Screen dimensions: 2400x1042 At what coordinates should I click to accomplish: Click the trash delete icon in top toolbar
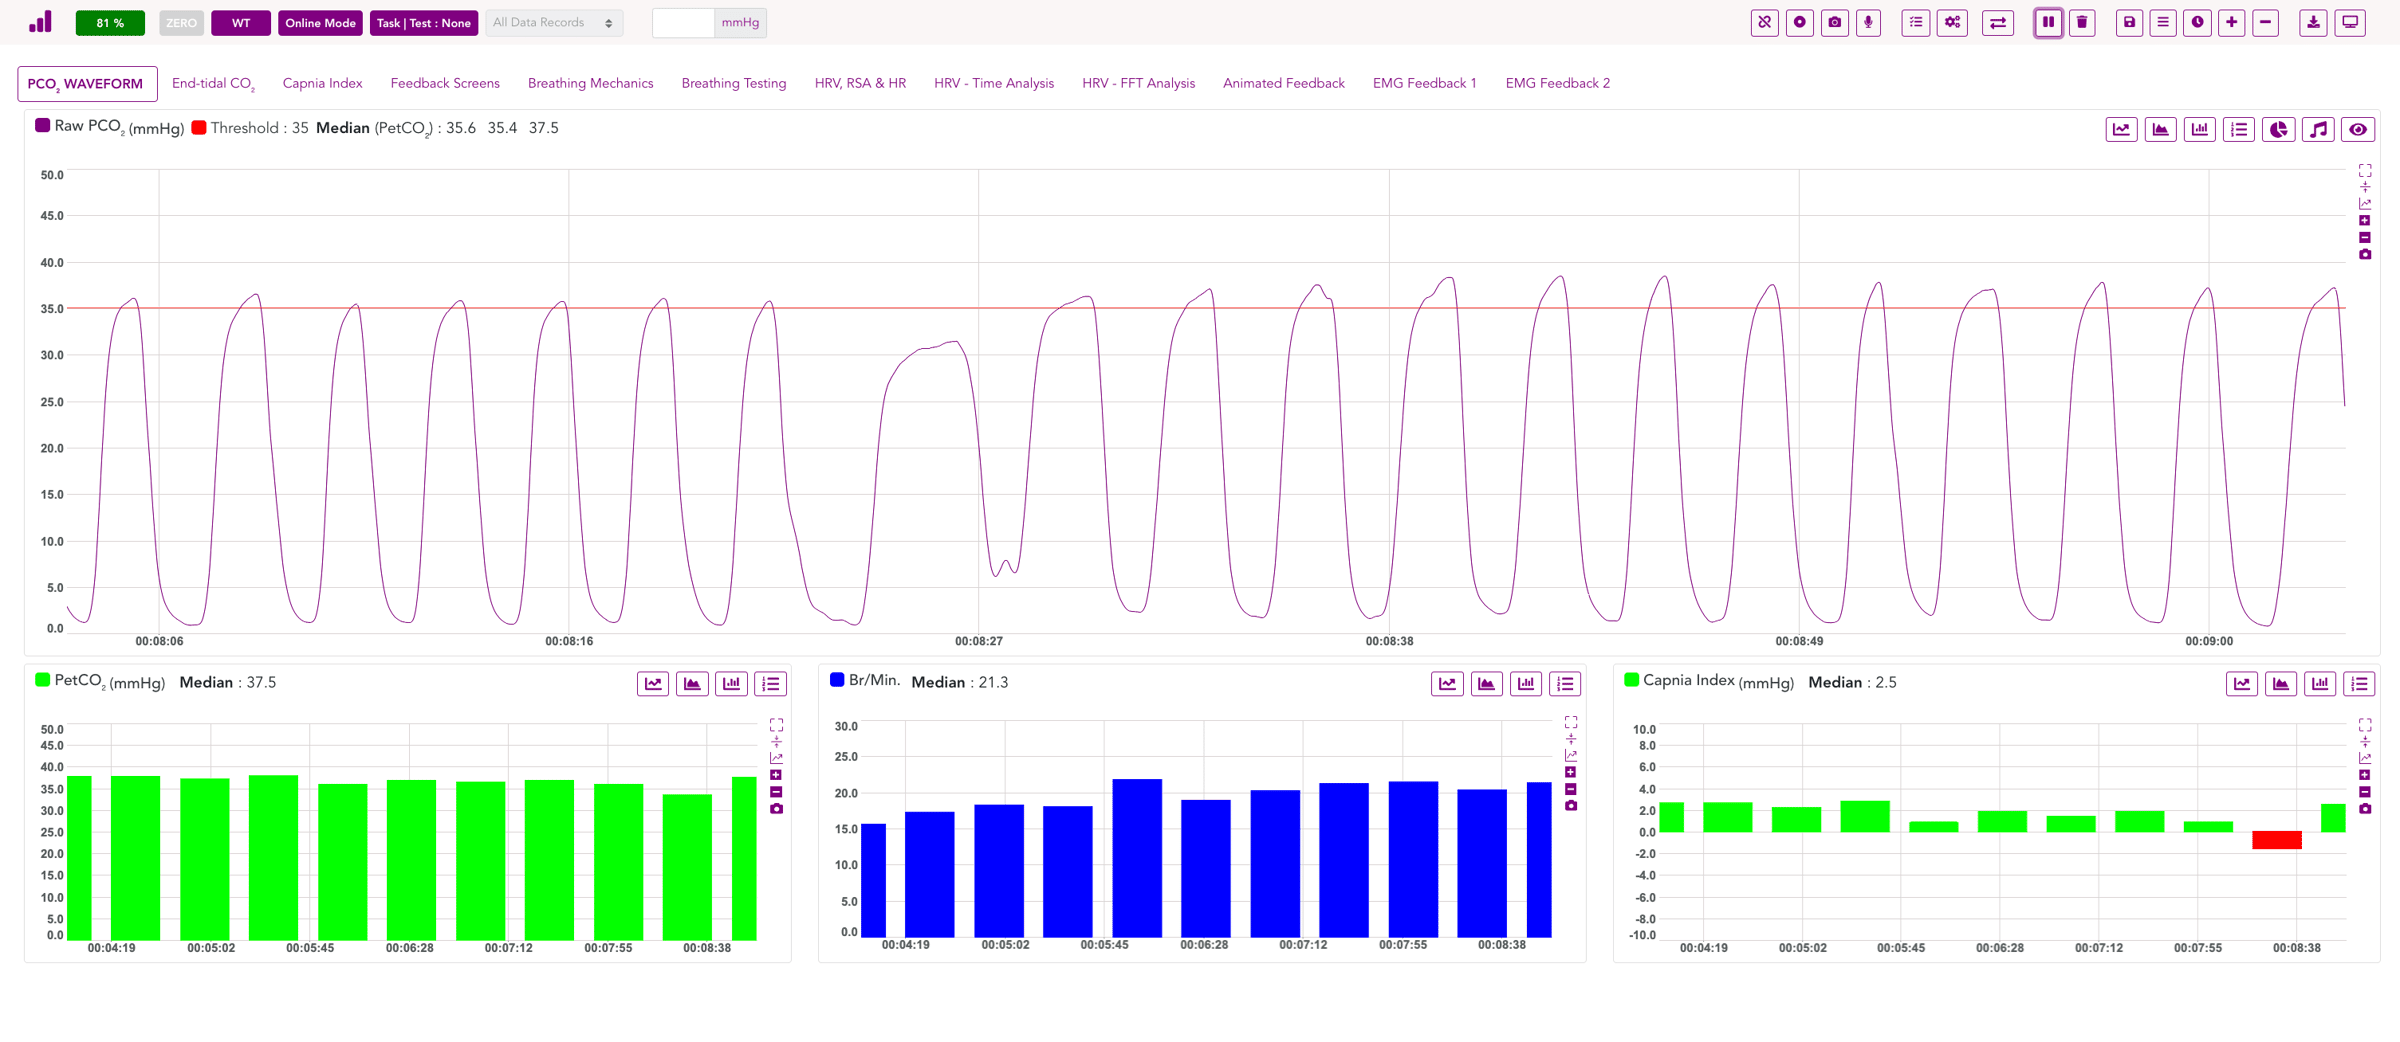point(2082,22)
